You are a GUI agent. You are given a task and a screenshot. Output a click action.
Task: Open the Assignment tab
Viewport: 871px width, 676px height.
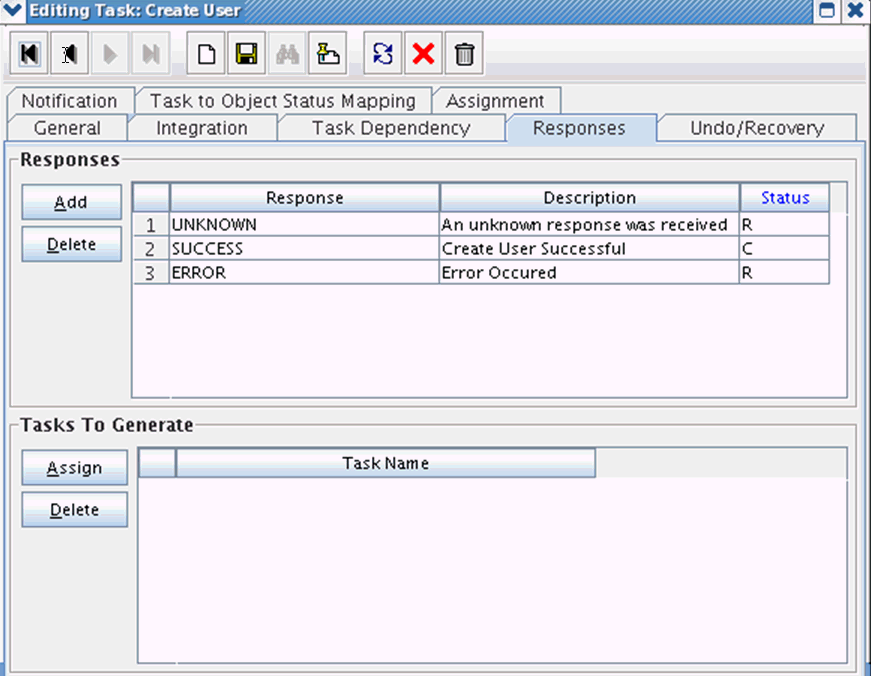click(495, 101)
